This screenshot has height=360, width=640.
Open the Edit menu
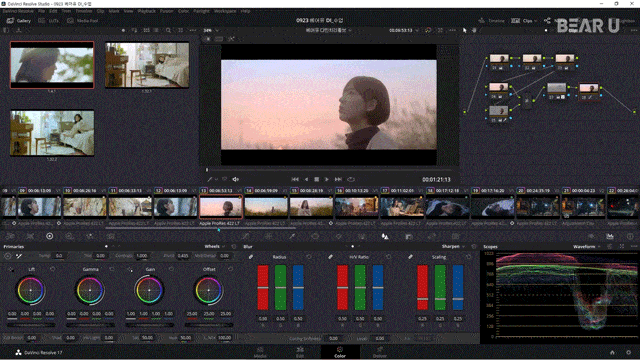pos(53,11)
